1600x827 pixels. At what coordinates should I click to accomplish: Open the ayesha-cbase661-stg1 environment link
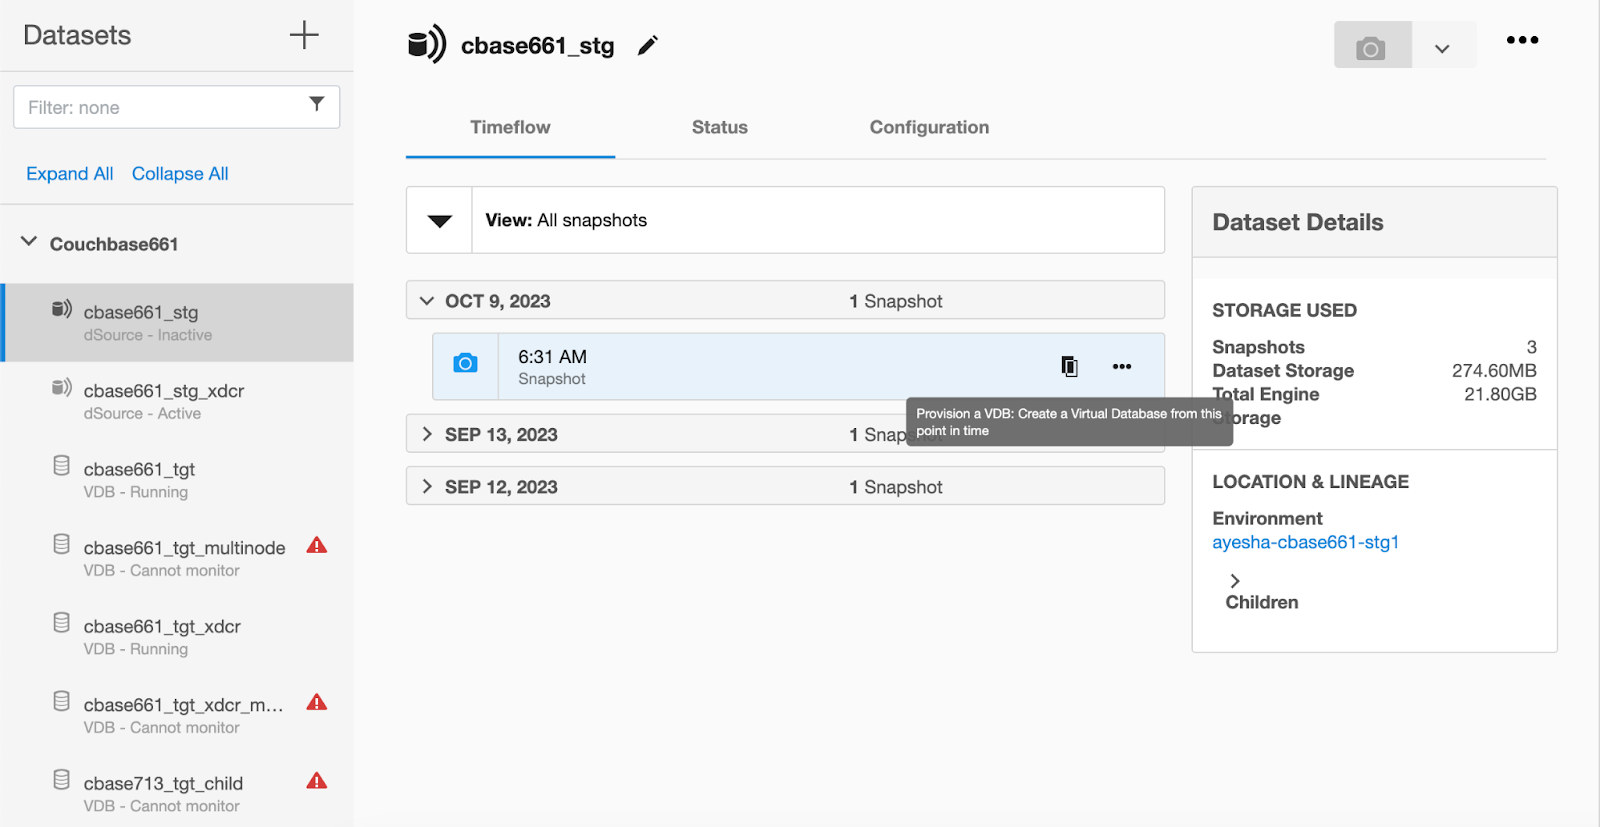[x=1305, y=542]
